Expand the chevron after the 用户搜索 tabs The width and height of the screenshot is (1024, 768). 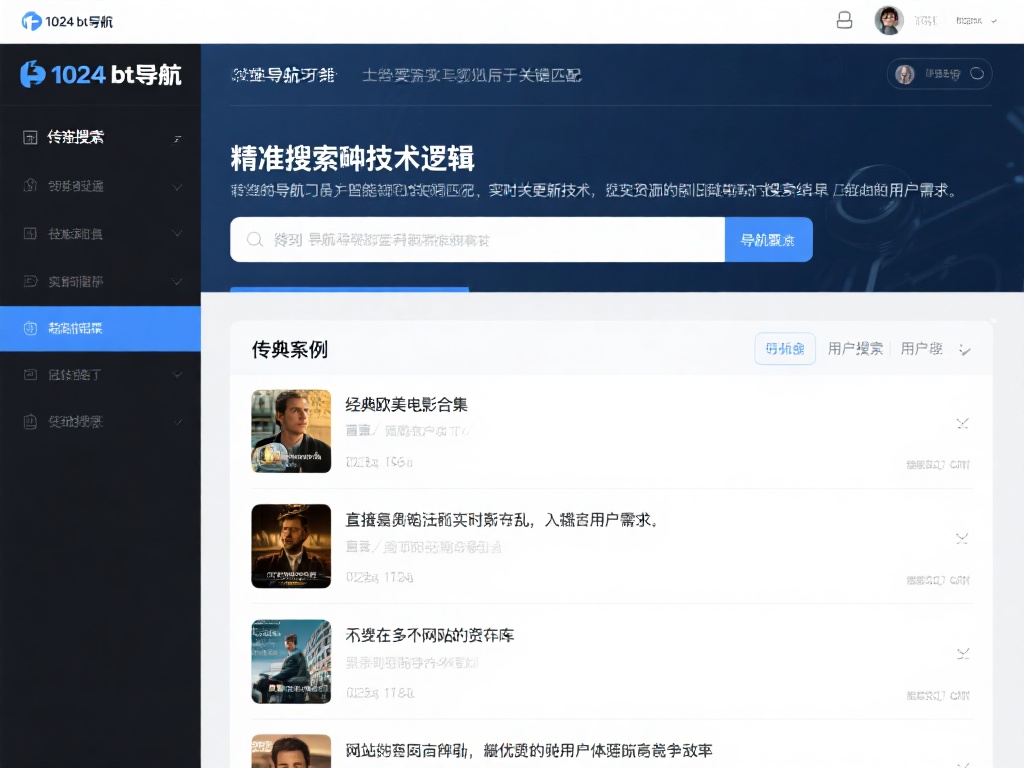pos(965,349)
